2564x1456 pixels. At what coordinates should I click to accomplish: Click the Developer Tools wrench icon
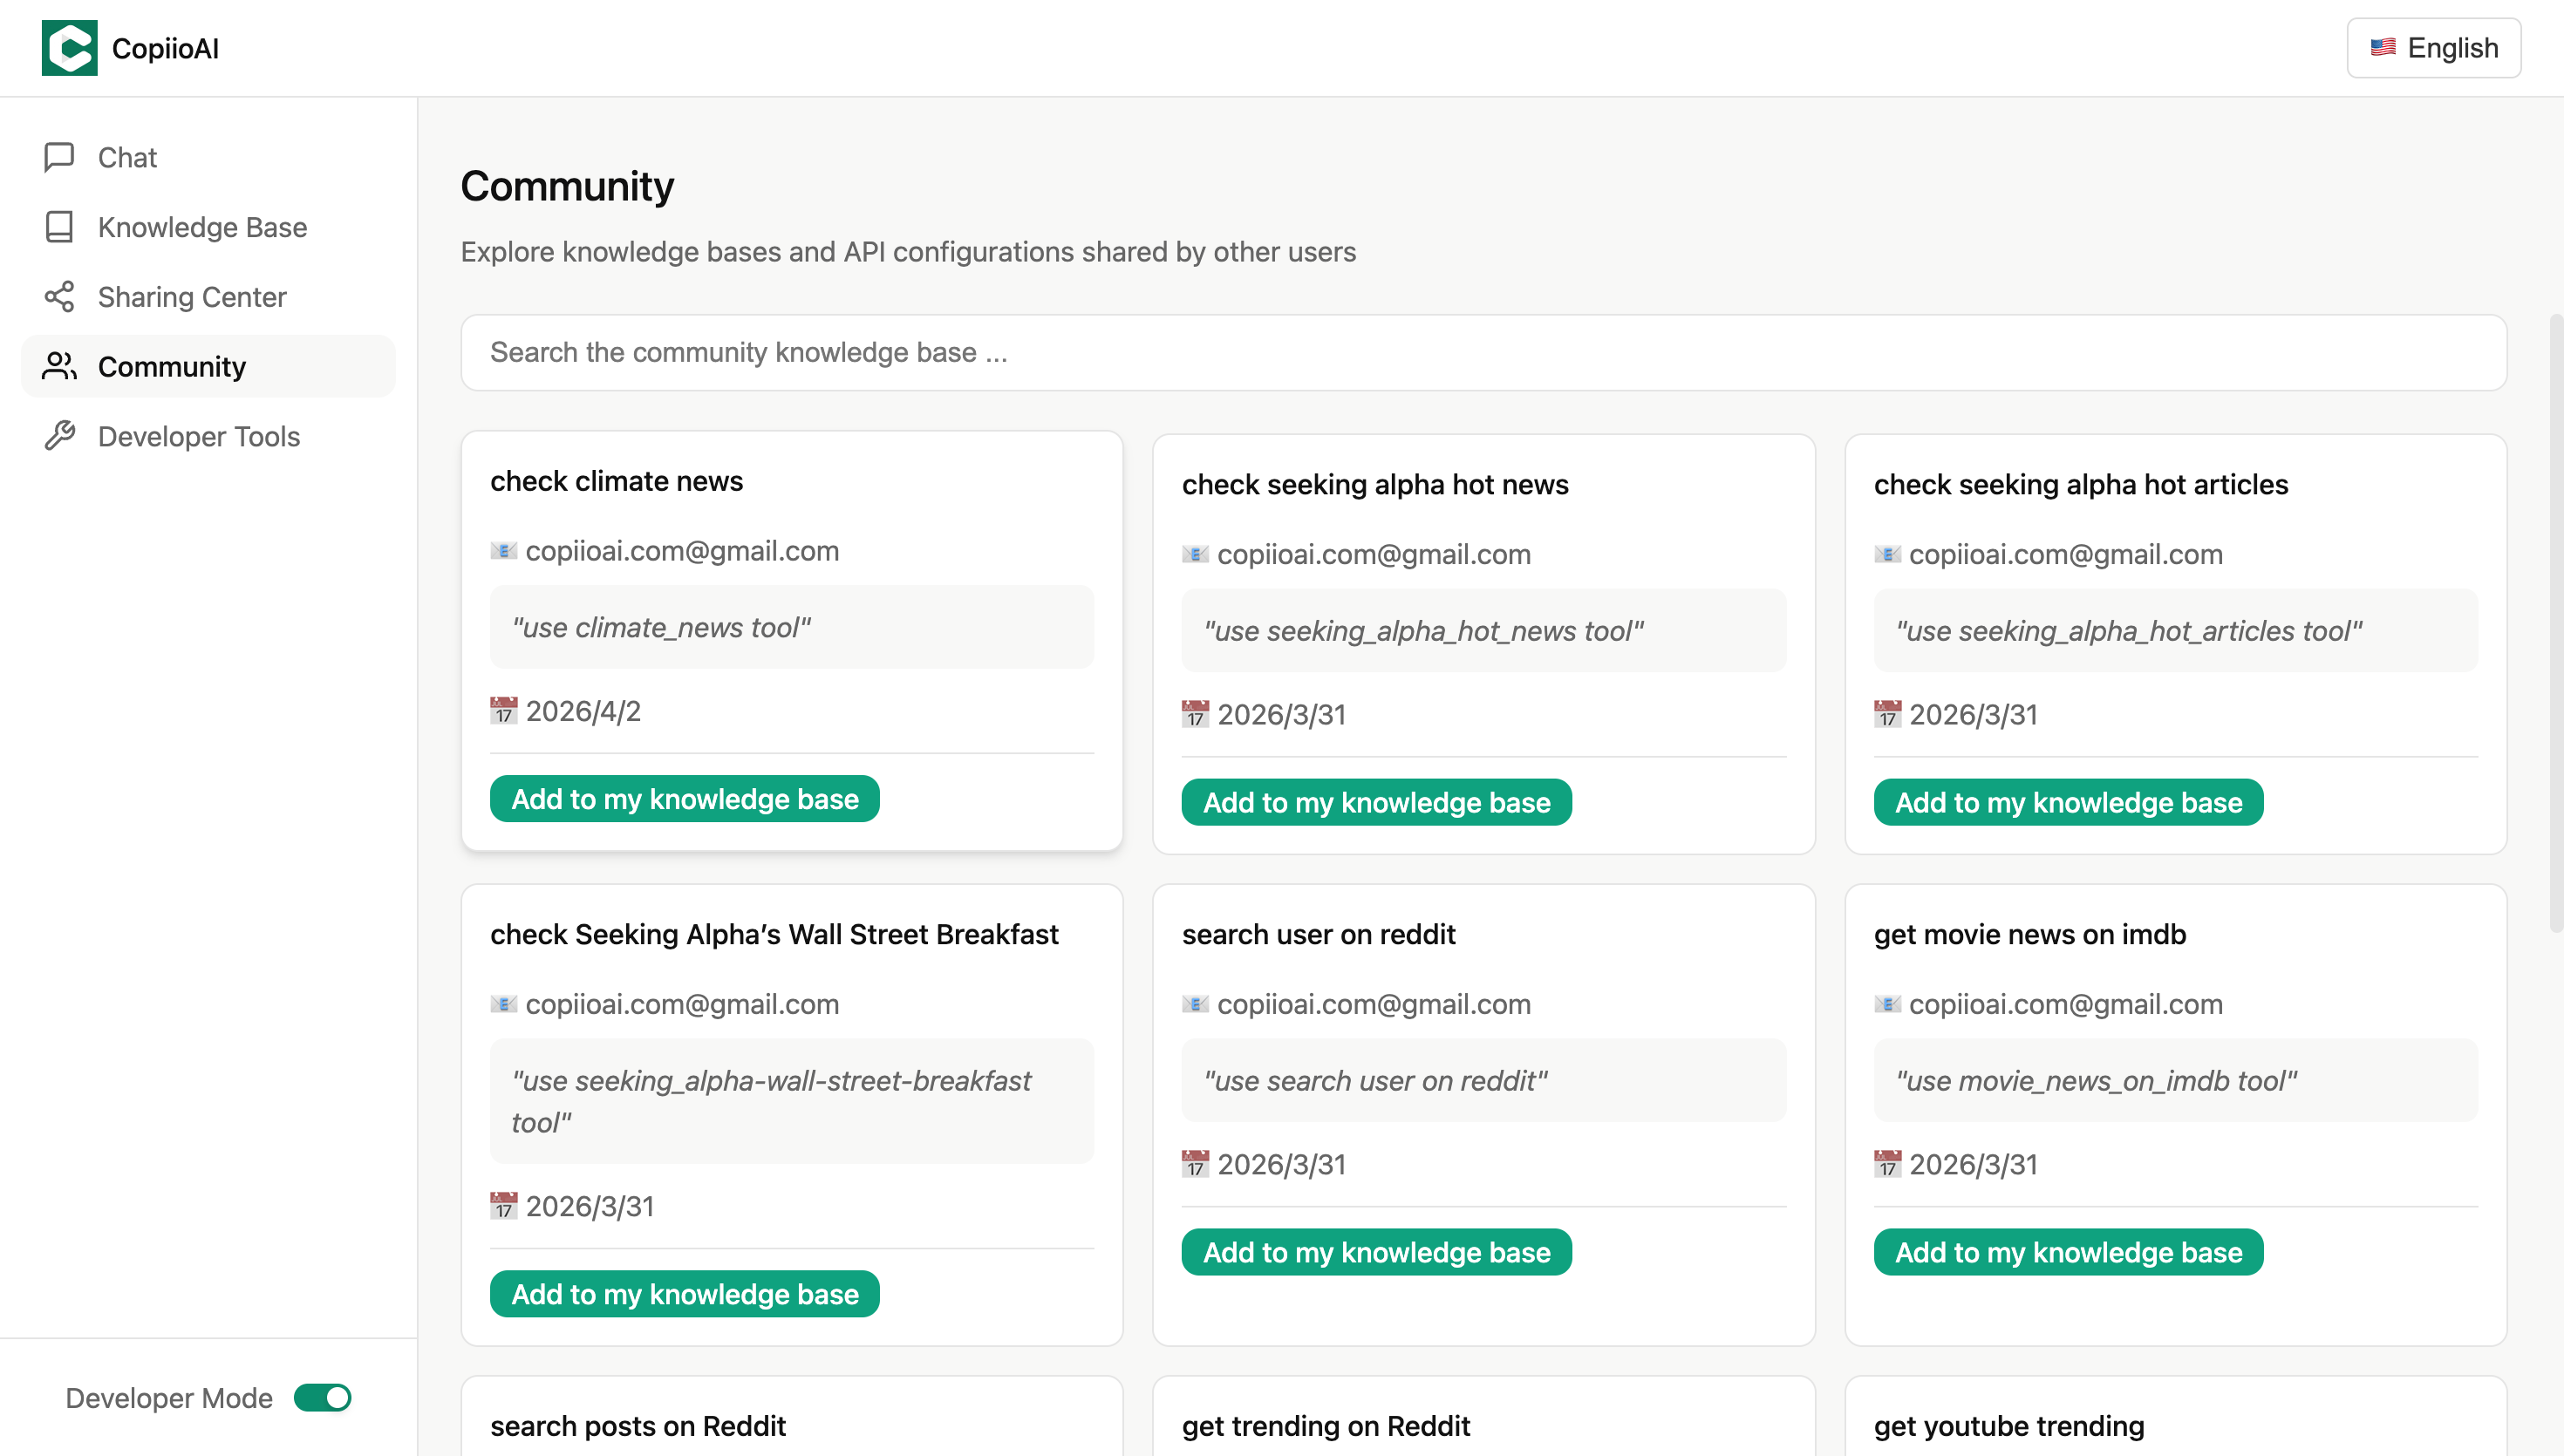(x=59, y=436)
